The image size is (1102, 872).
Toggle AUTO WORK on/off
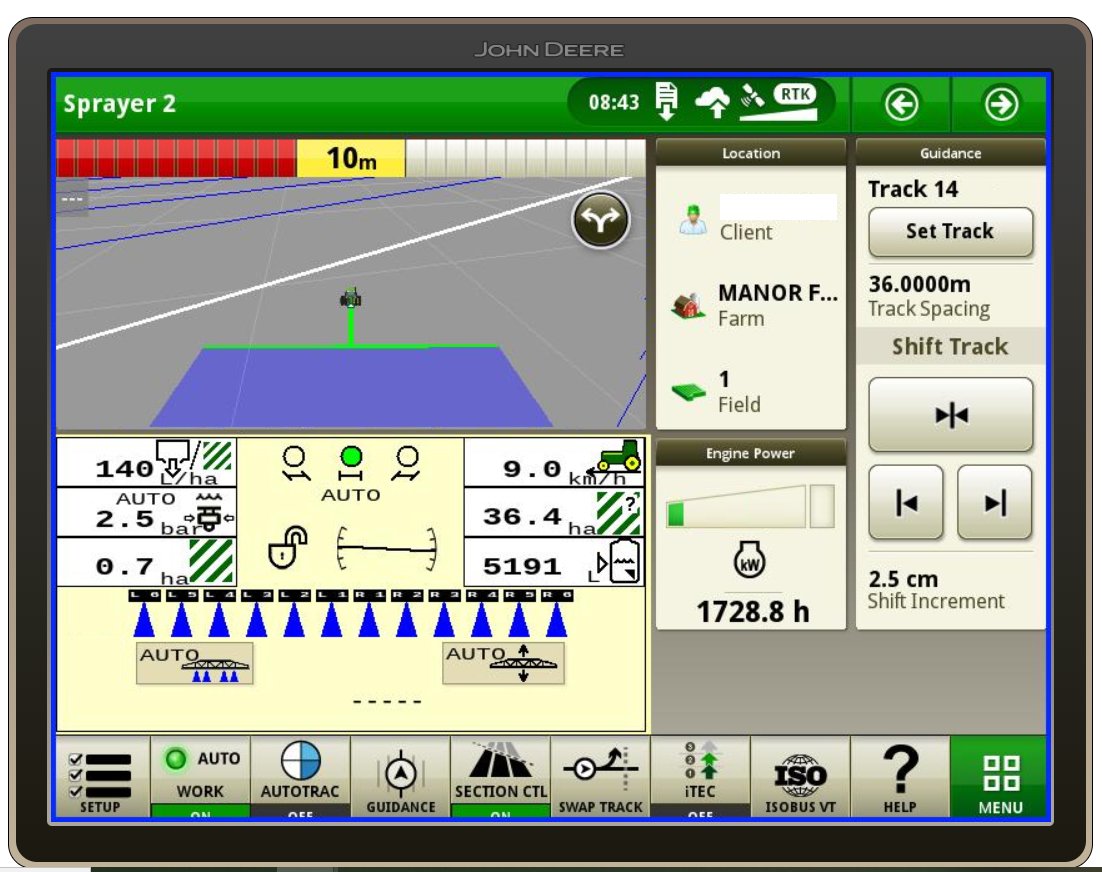point(200,776)
